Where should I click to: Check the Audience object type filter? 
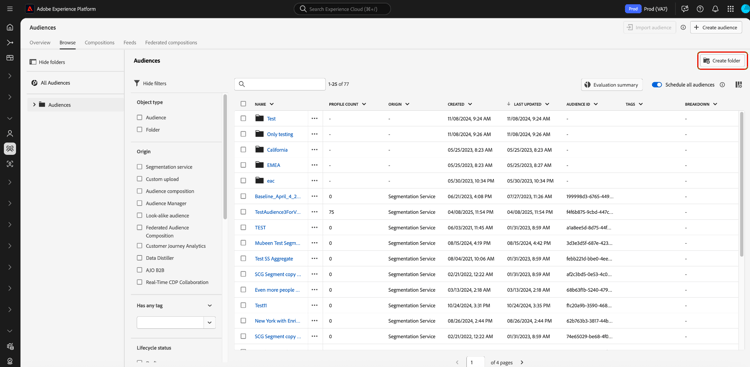pos(139,117)
